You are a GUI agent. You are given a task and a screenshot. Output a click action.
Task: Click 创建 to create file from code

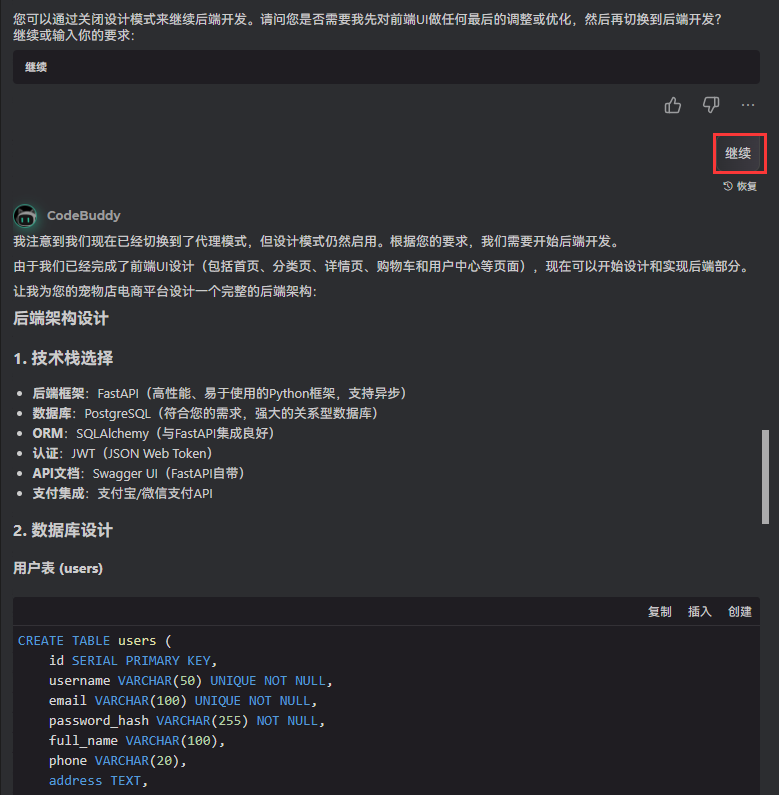pos(740,612)
